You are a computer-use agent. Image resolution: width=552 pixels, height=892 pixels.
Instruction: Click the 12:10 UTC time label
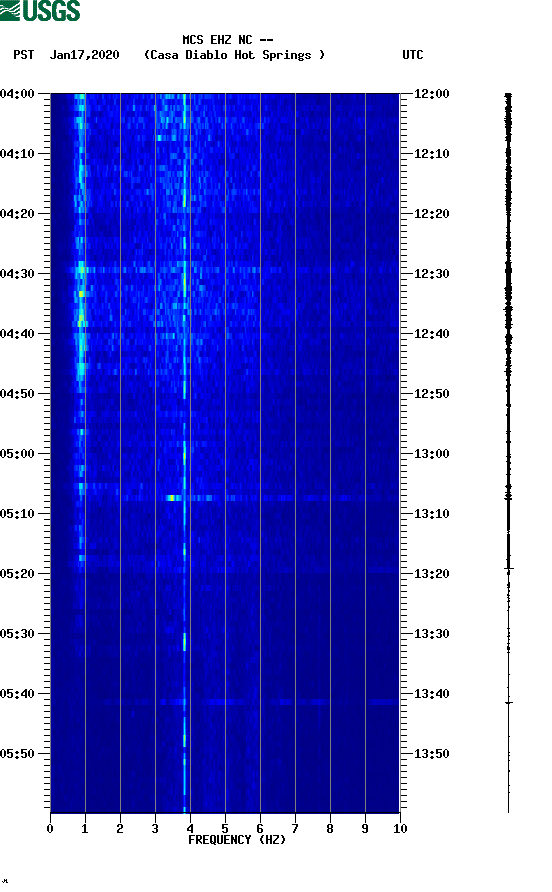pyautogui.click(x=432, y=154)
